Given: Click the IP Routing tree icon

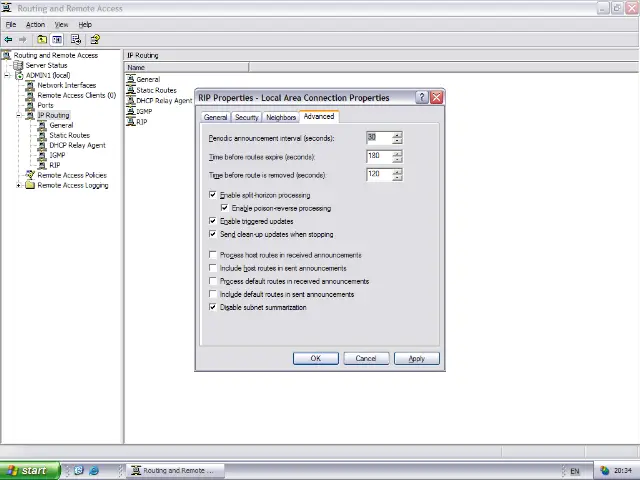Looking at the screenshot, I should tap(30, 116).
